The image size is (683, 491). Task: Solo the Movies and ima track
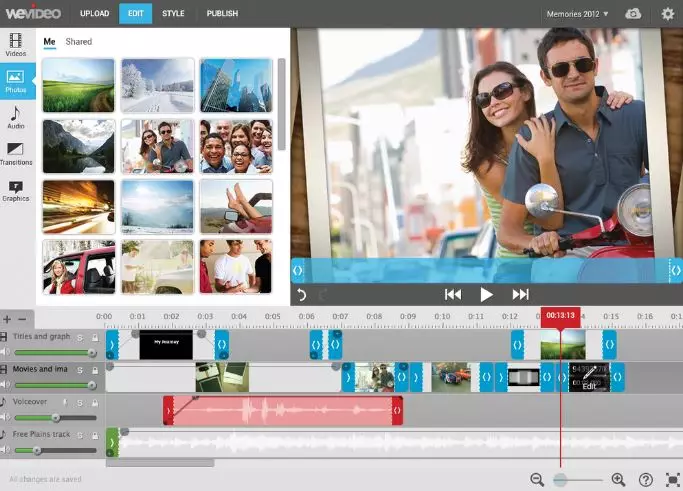(80, 370)
